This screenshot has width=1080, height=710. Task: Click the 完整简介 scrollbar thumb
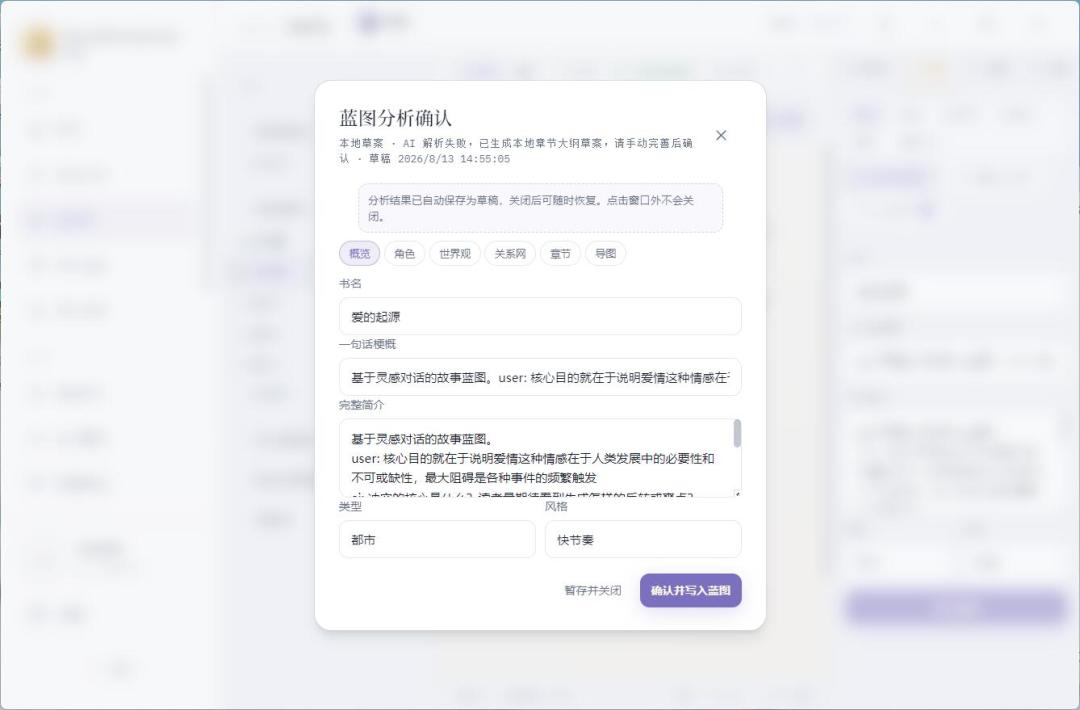point(737,434)
